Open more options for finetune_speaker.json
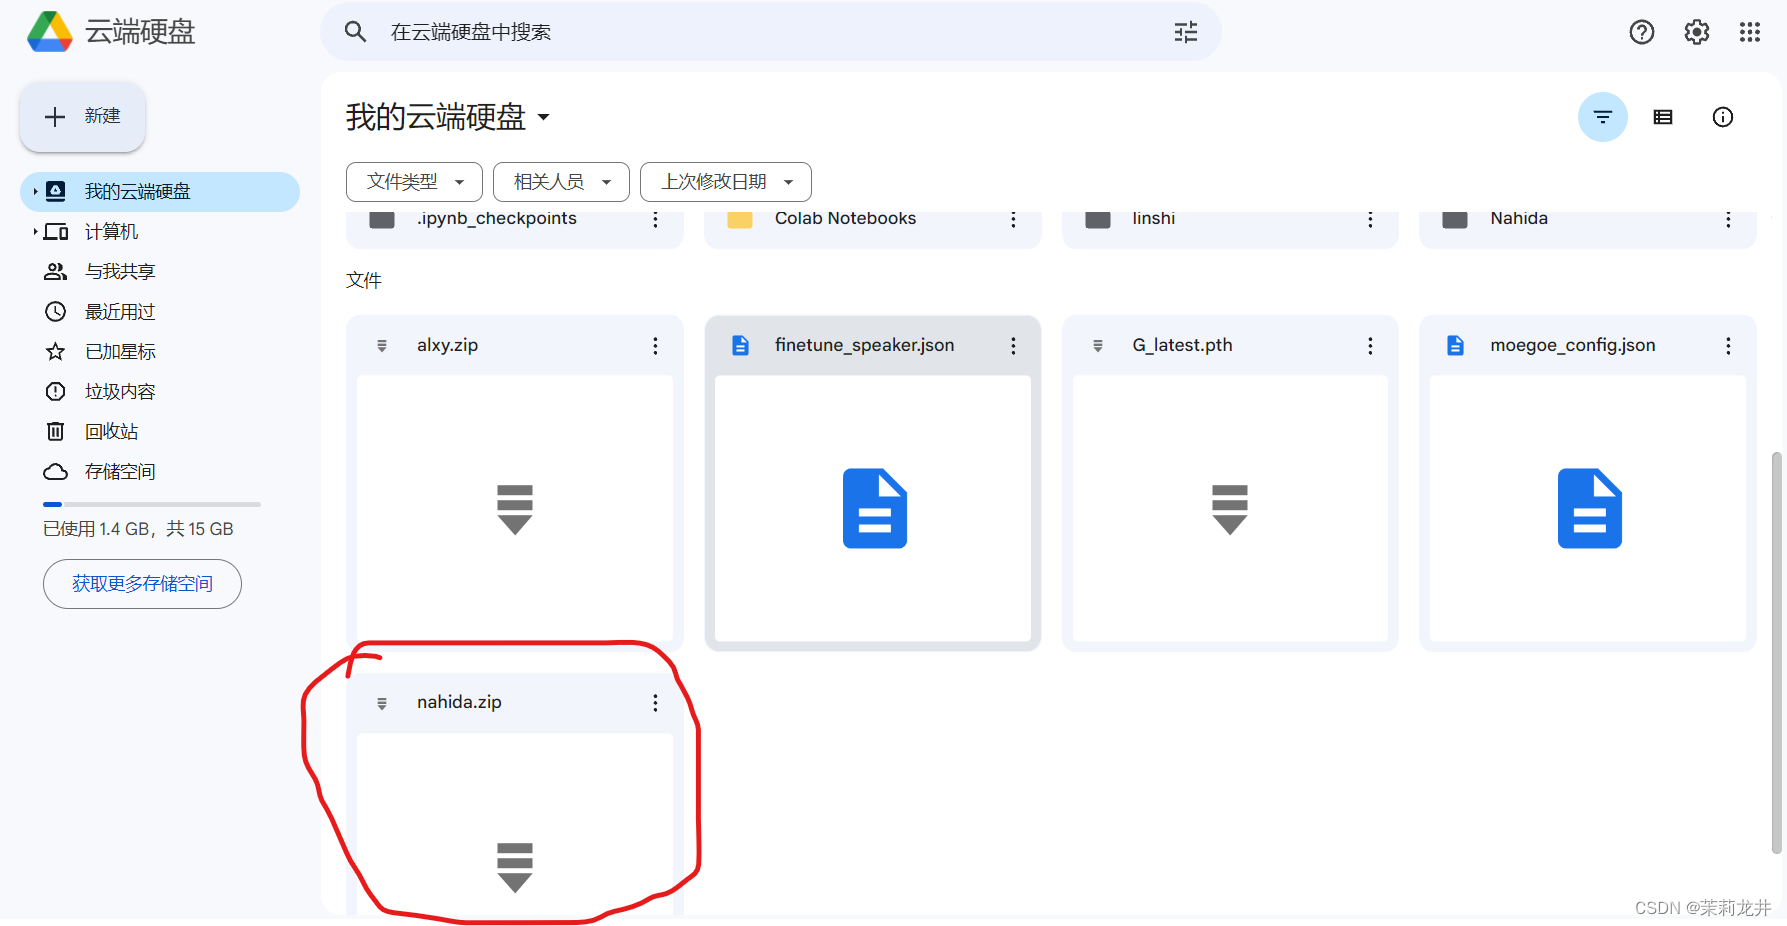1787x926 pixels. [x=1013, y=346]
